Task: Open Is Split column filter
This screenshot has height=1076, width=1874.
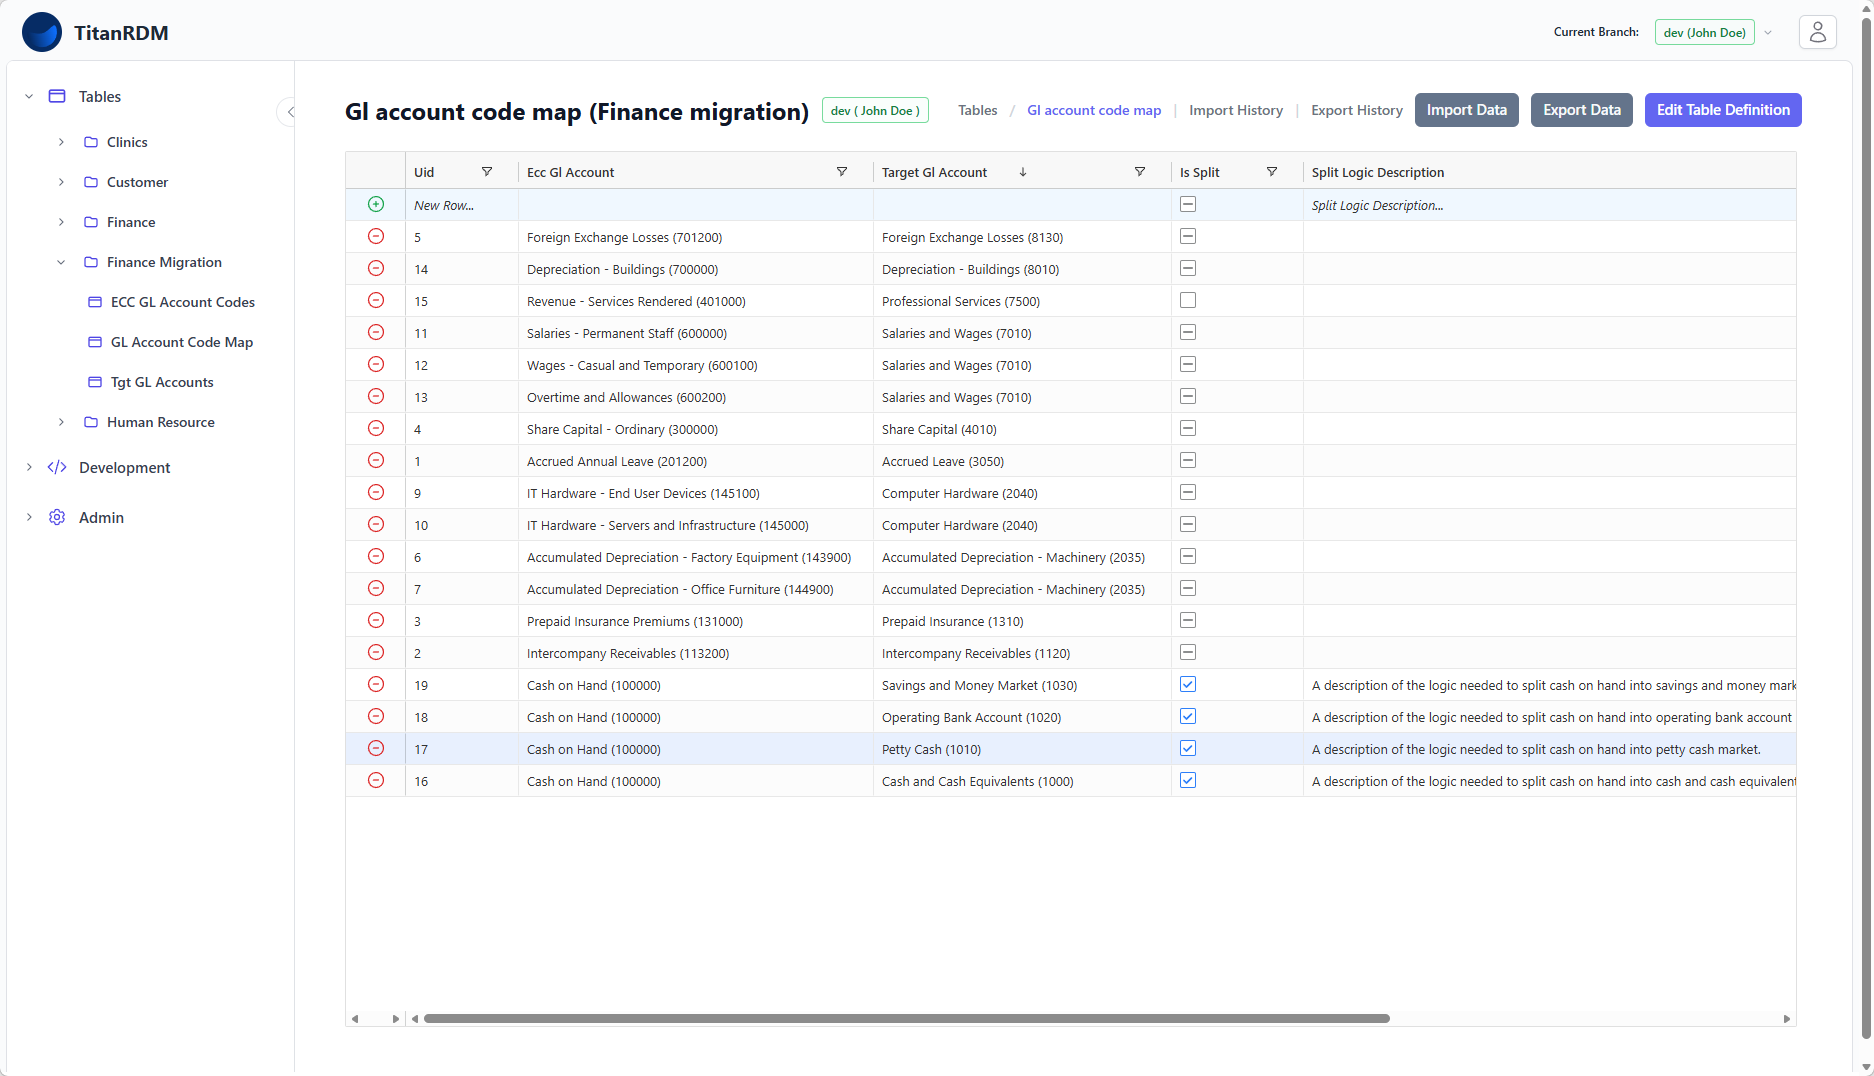Action: click(x=1272, y=172)
